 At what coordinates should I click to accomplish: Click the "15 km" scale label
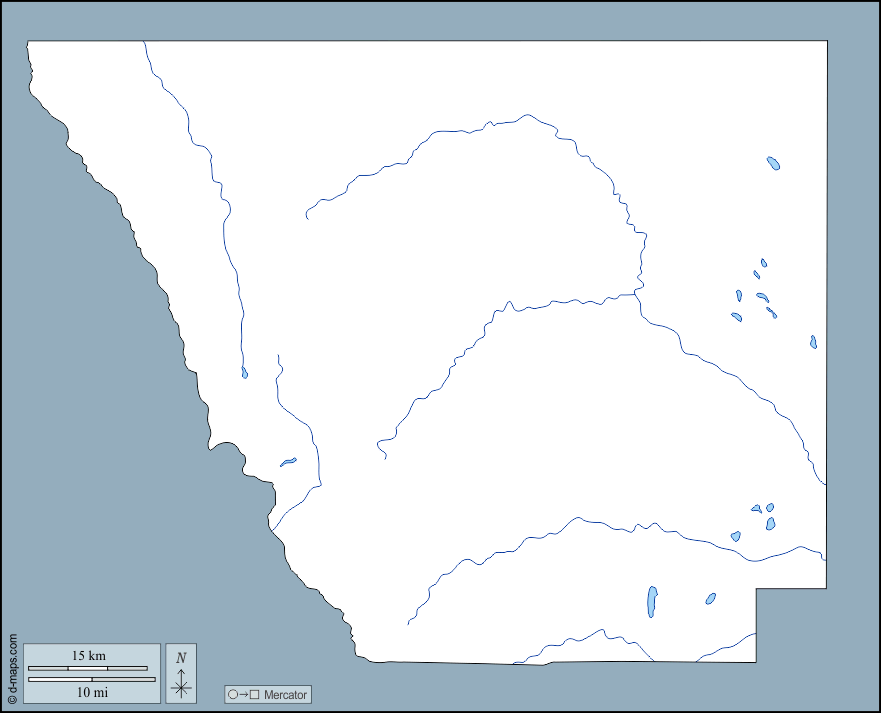point(88,656)
